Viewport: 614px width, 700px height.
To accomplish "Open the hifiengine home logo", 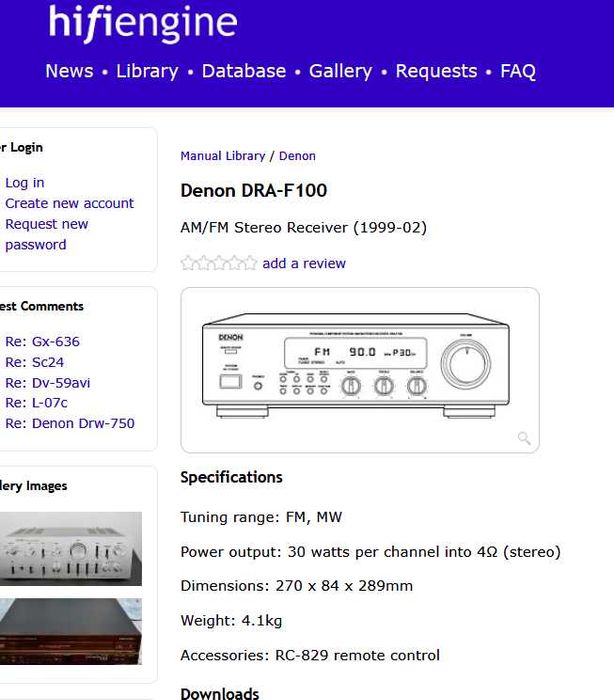I will 143,22.
